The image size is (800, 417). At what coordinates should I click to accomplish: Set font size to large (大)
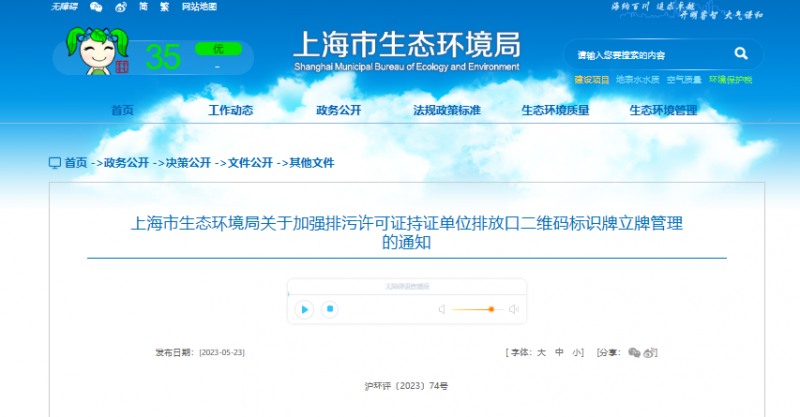(x=541, y=353)
